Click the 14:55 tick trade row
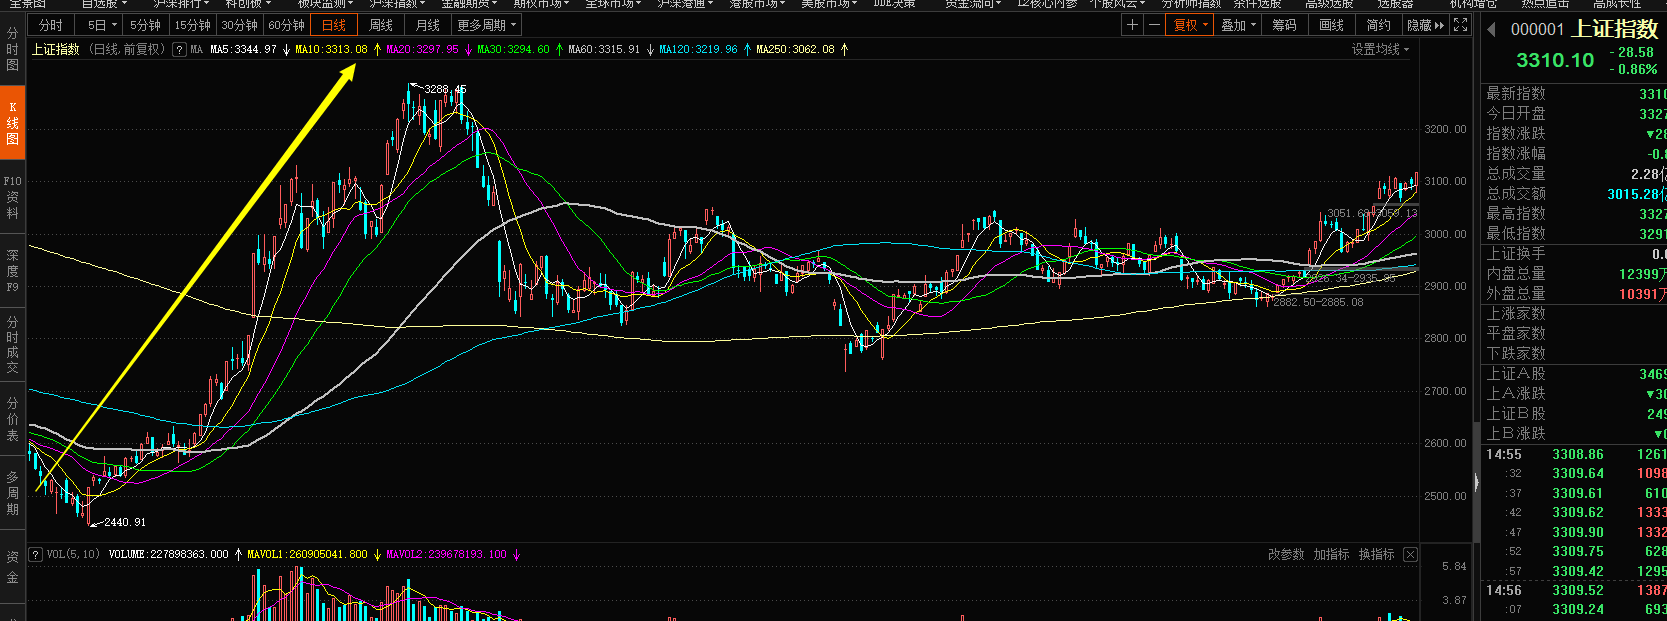Image resolution: width=1667 pixels, height=621 pixels. (x=1574, y=454)
